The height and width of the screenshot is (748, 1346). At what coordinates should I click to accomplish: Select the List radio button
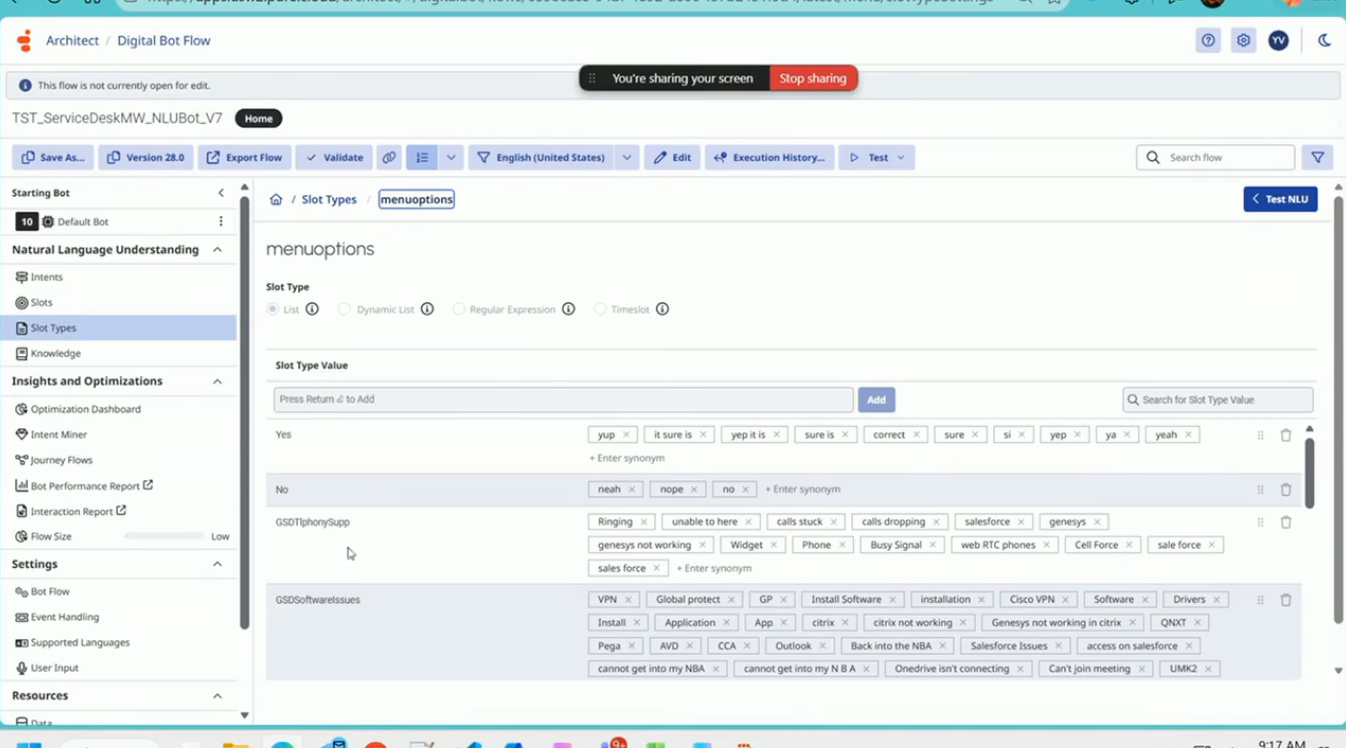click(273, 309)
